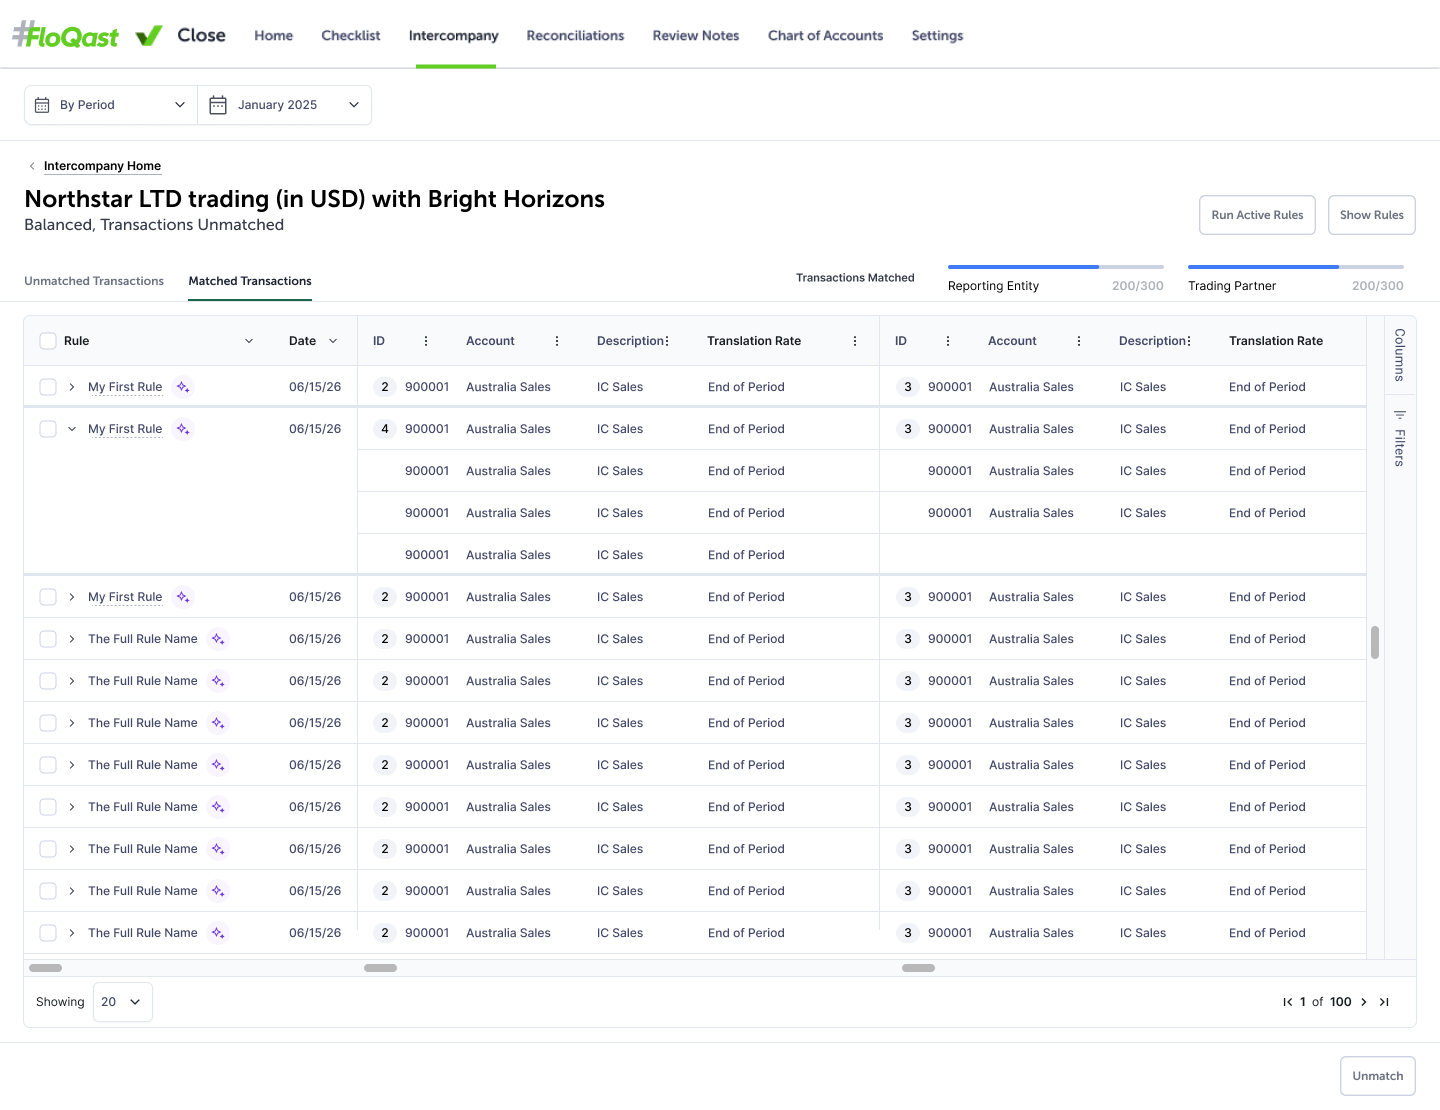1440x1110 pixels.
Task: Click the Show Rules button
Action: (x=1372, y=215)
